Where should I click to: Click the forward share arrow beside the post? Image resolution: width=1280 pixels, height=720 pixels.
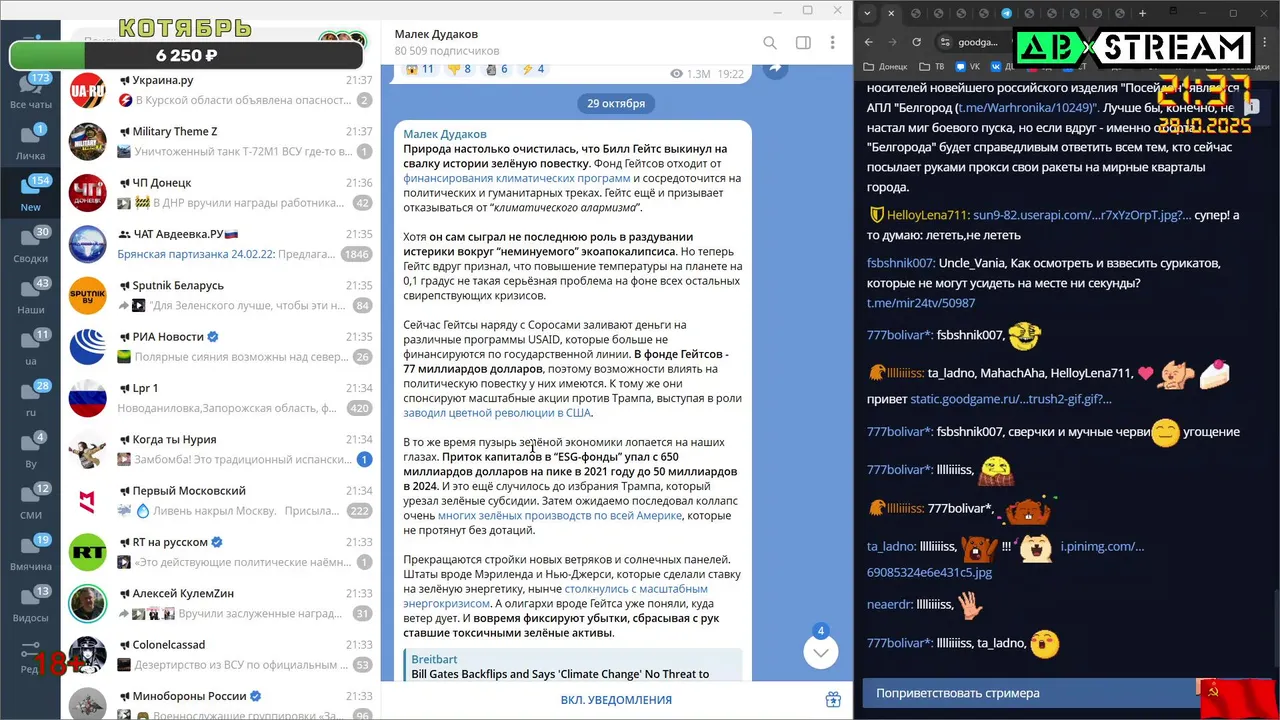point(775,68)
